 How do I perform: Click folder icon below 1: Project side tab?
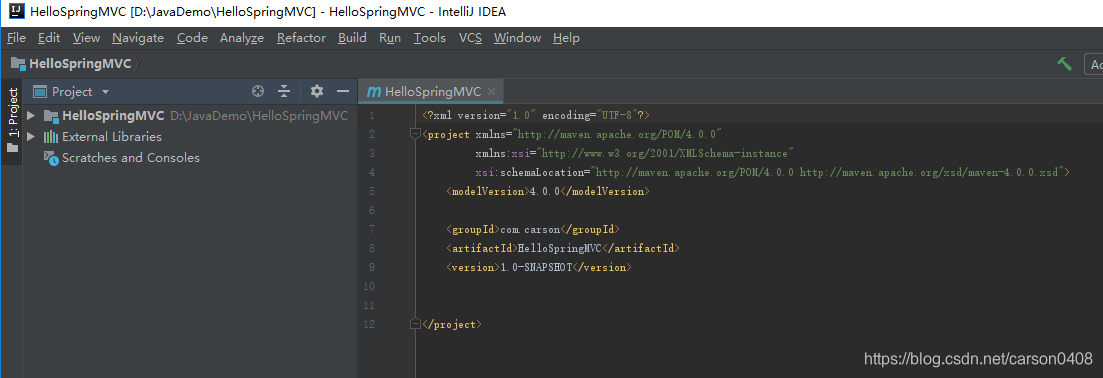[12, 148]
